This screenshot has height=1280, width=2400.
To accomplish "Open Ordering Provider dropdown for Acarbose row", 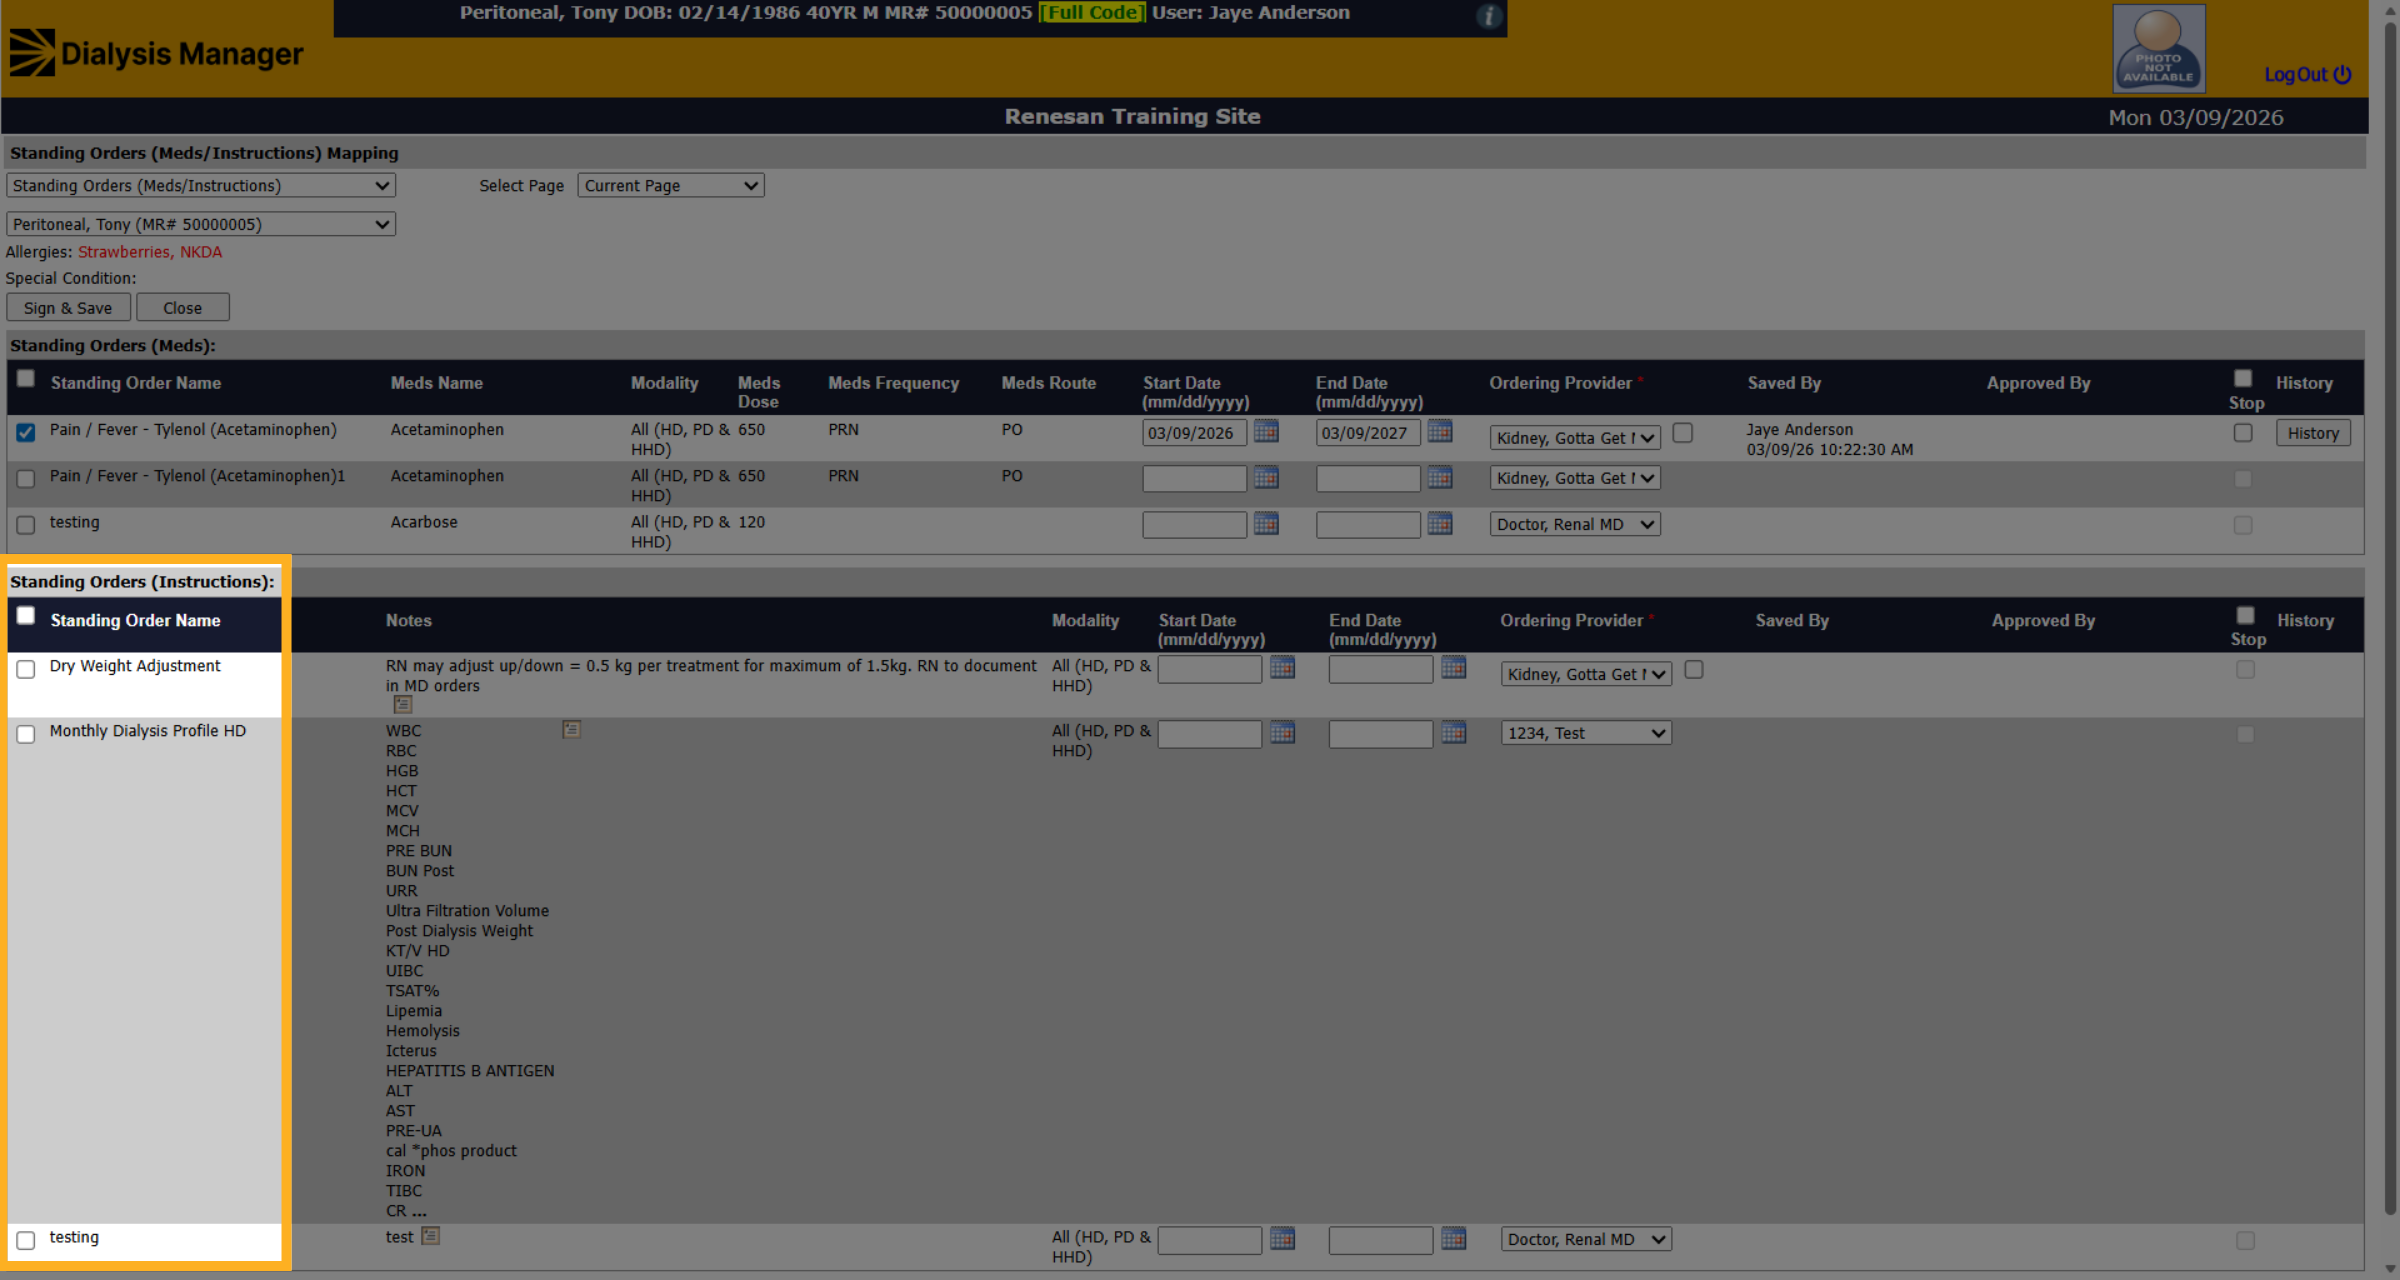I will pyautogui.click(x=1575, y=525).
